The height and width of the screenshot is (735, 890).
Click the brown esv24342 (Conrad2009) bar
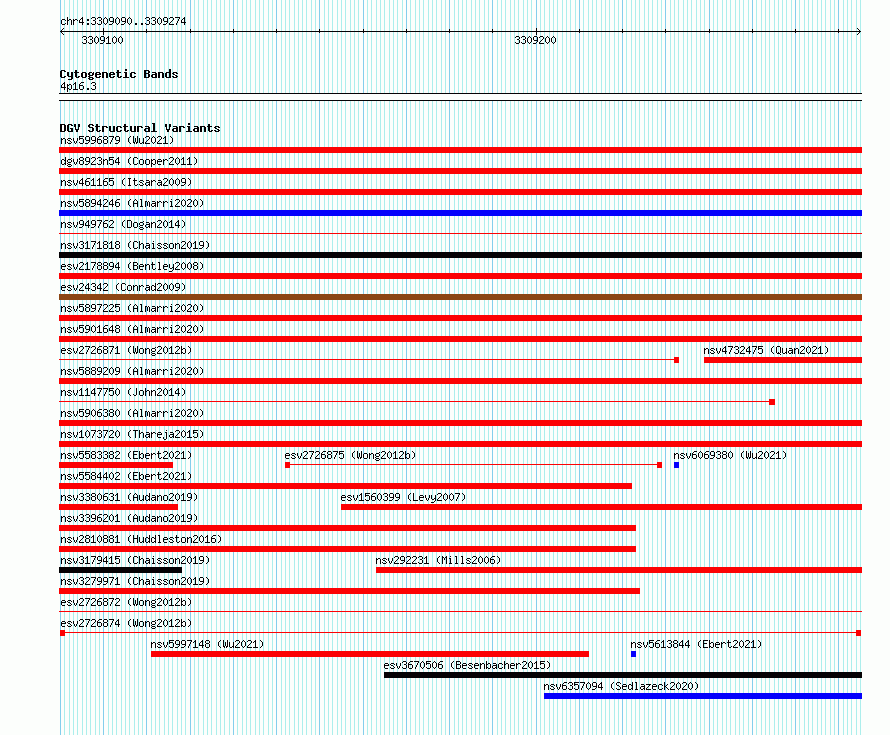[460, 297]
